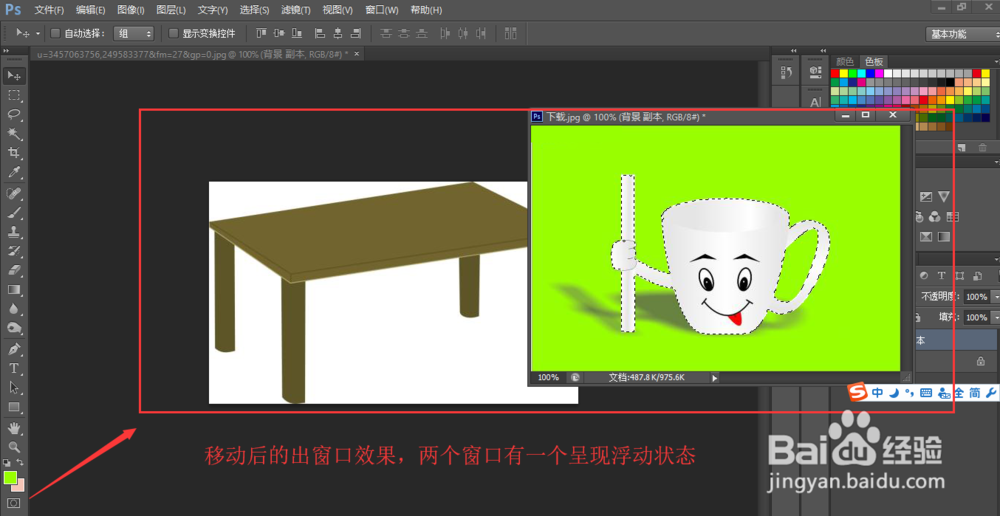
Task: Expand status bar arrow in 下载.jpg window
Action: click(x=715, y=378)
